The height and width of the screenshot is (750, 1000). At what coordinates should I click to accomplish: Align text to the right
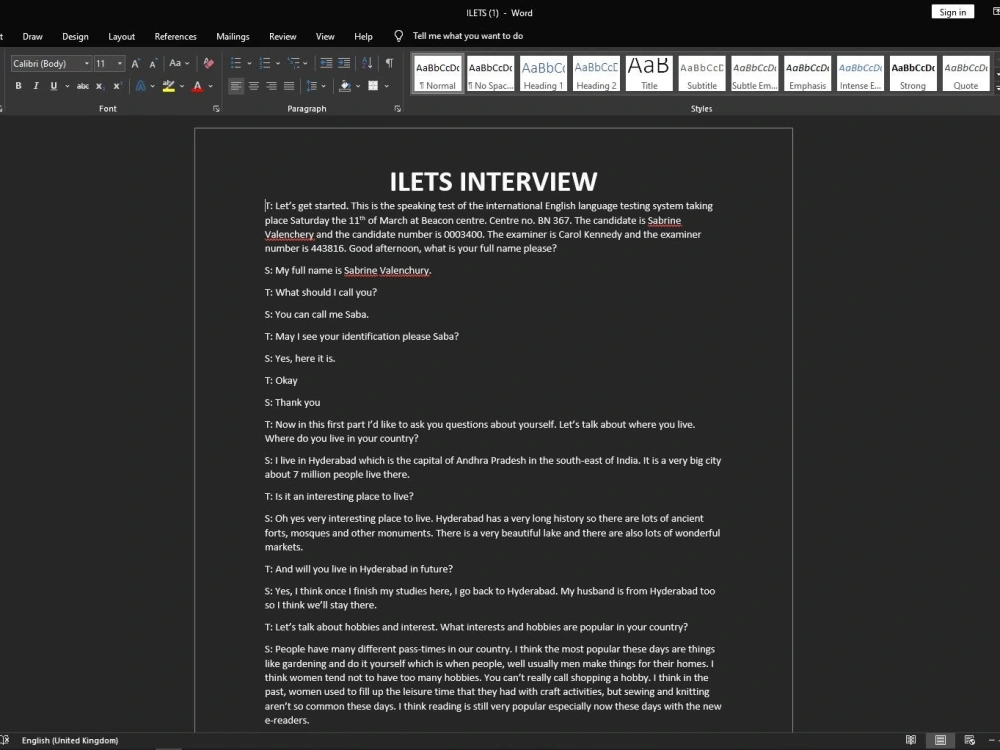tap(272, 86)
